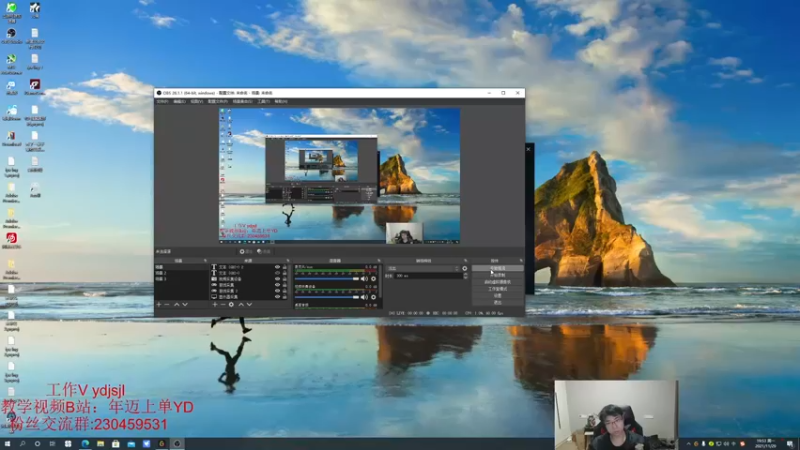This screenshot has width=800, height=450.
Task: Open the Scene Collection menu in OBS
Action: click(242, 101)
